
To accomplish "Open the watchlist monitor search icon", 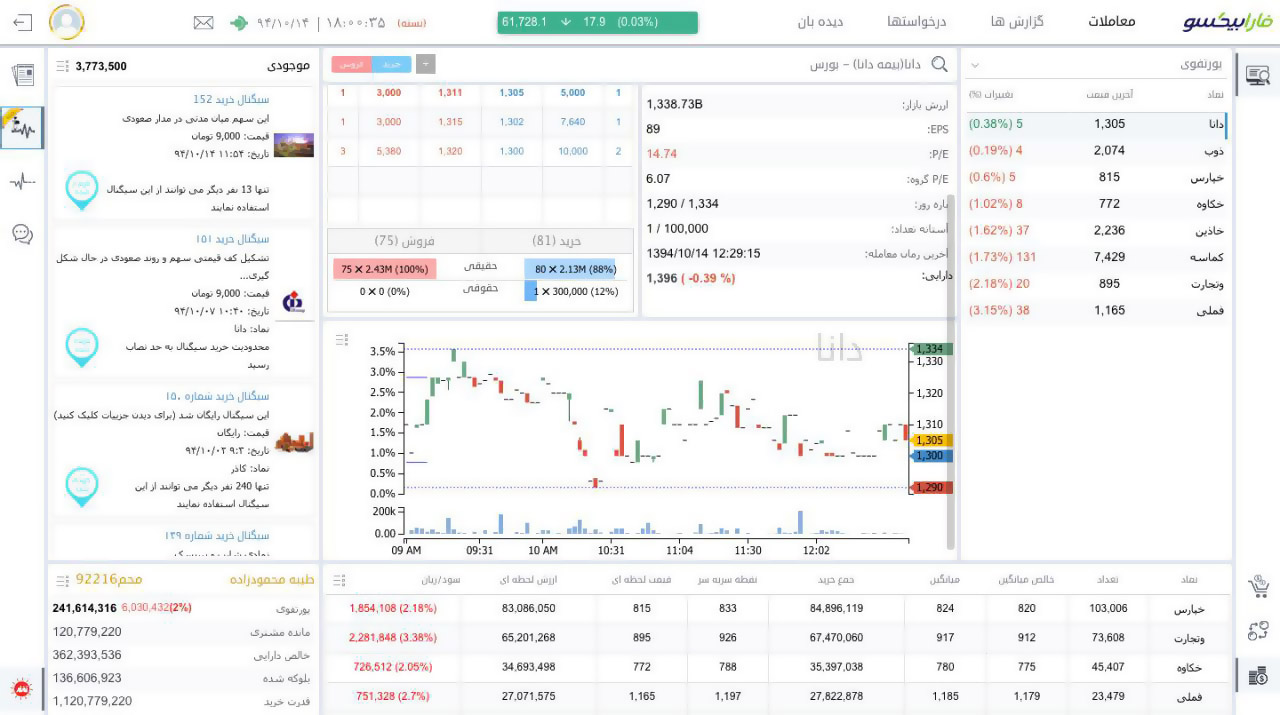I will (1257, 75).
